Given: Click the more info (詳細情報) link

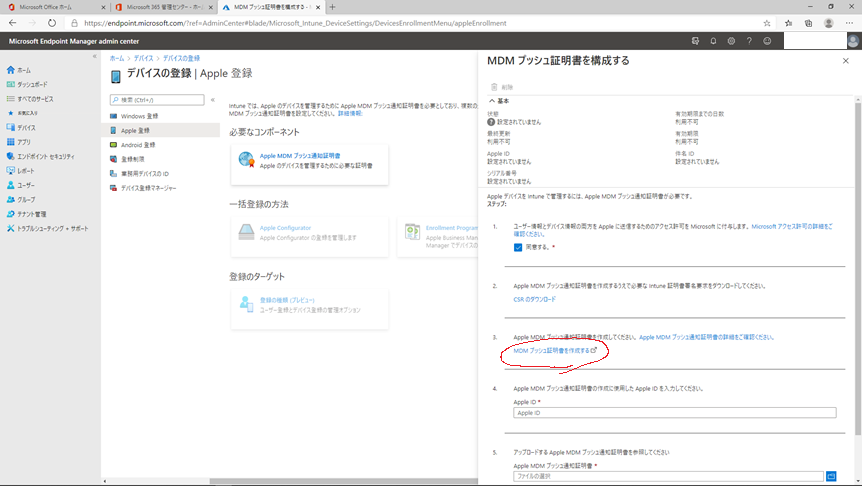Looking at the screenshot, I should (x=350, y=113).
